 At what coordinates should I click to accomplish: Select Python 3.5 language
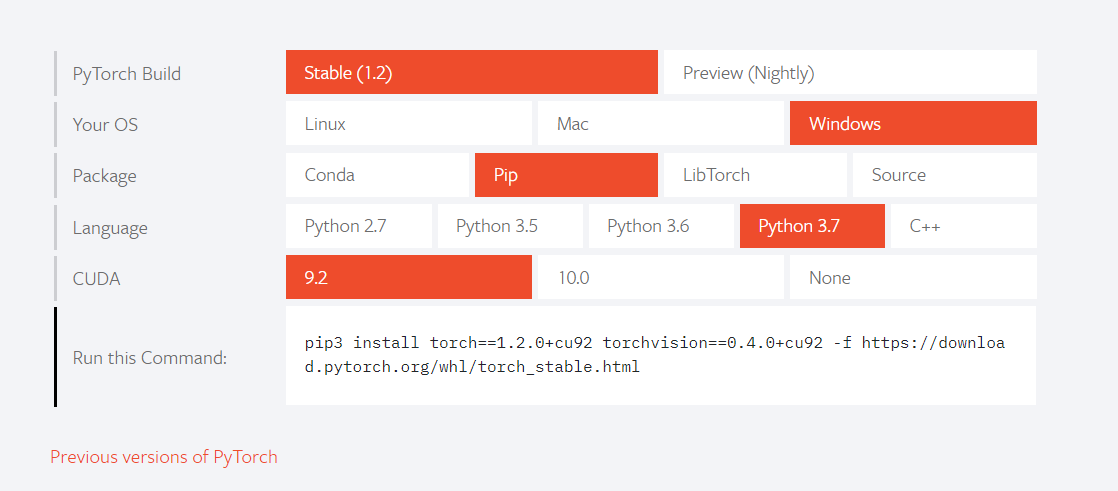[510, 226]
